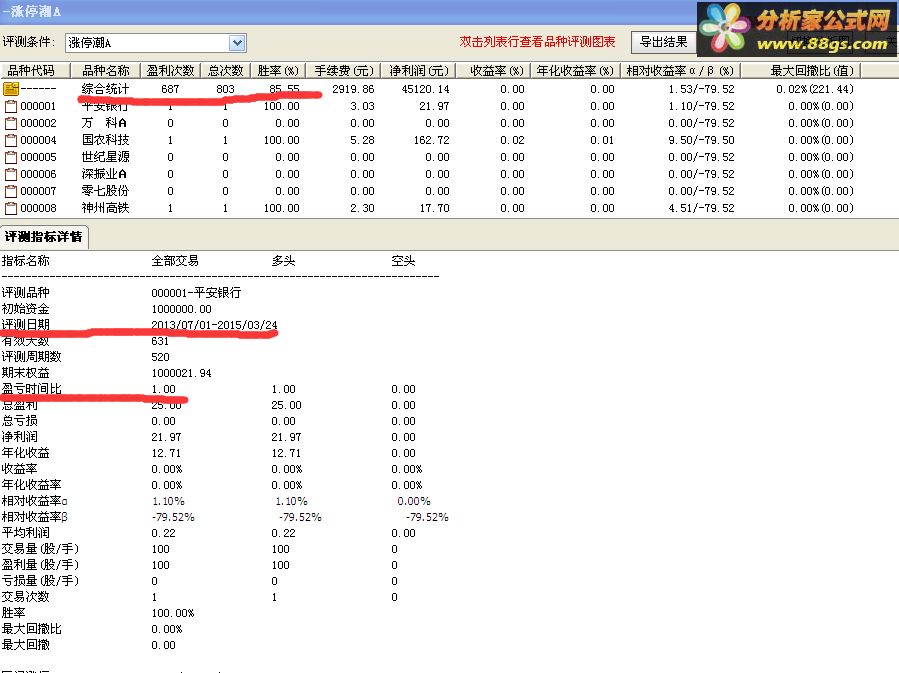Click the document icon for 000001
This screenshot has height=673, width=899.
tap(11, 106)
